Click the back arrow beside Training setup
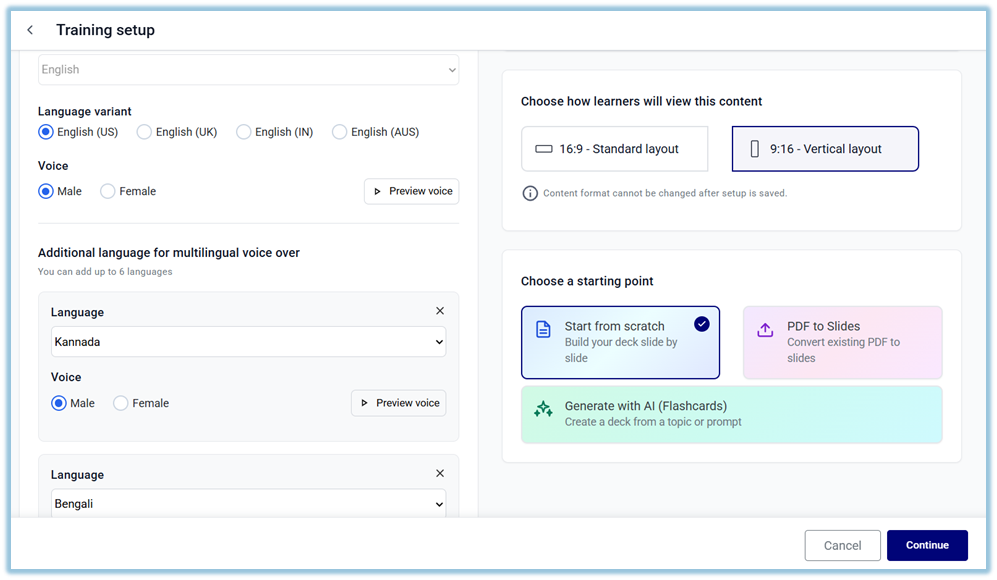This screenshot has height=580, width=997. coord(30,30)
